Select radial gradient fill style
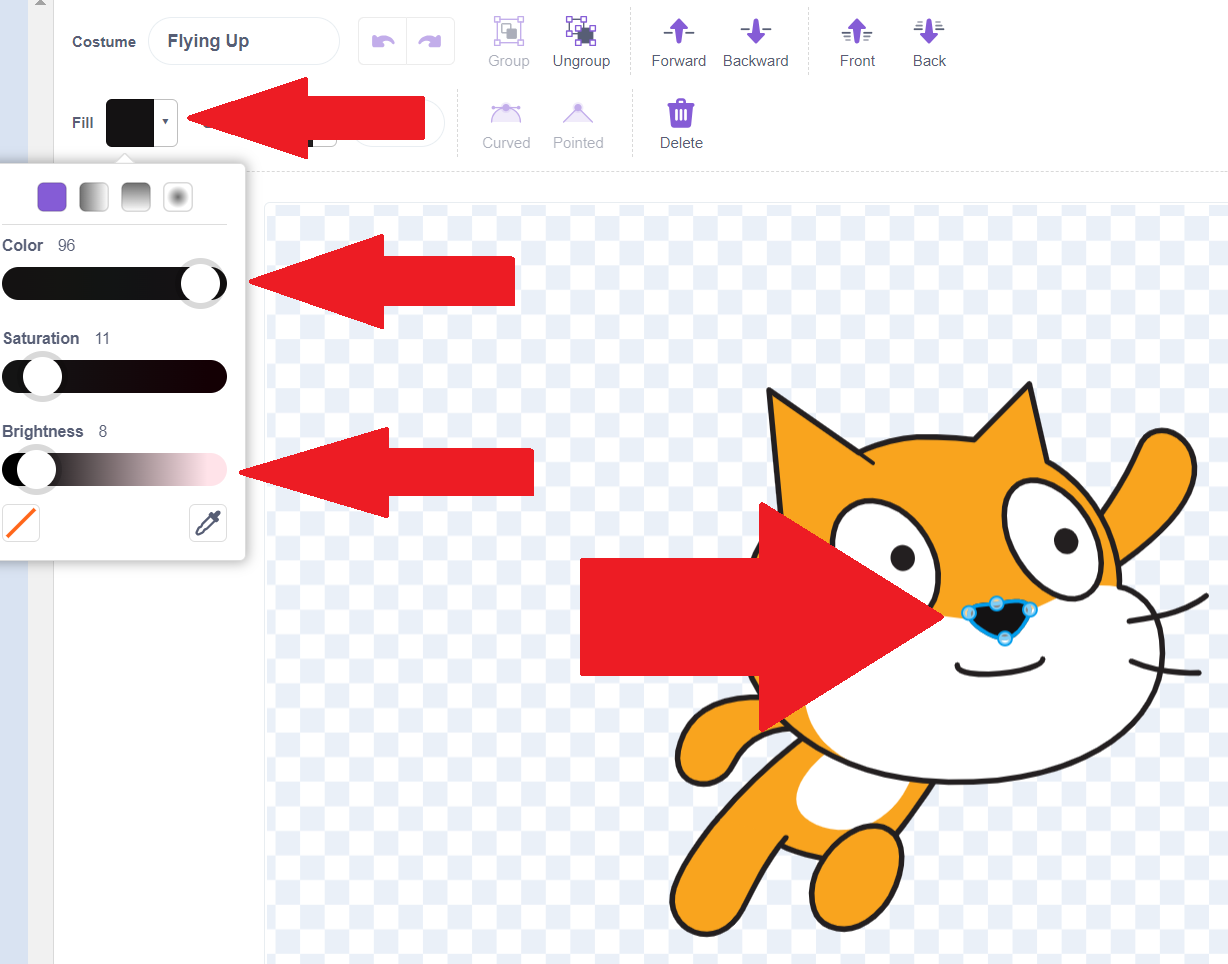1228x964 pixels. (178, 197)
